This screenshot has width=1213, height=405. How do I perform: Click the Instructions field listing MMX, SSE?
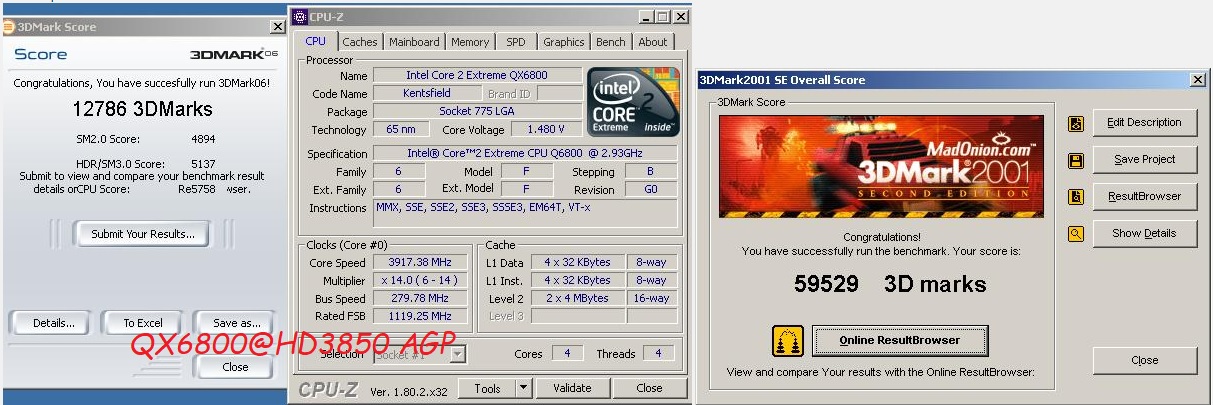pyautogui.click(x=525, y=214)
